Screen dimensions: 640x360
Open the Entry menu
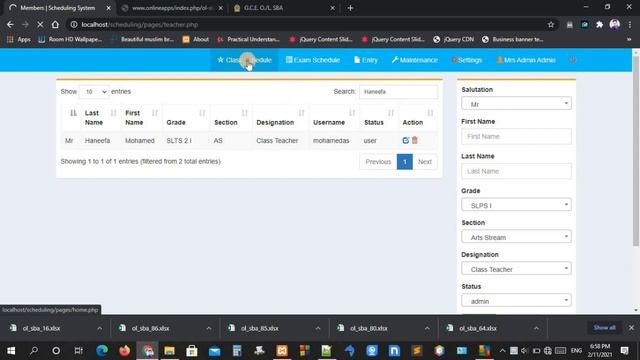[x=366, y=60]
